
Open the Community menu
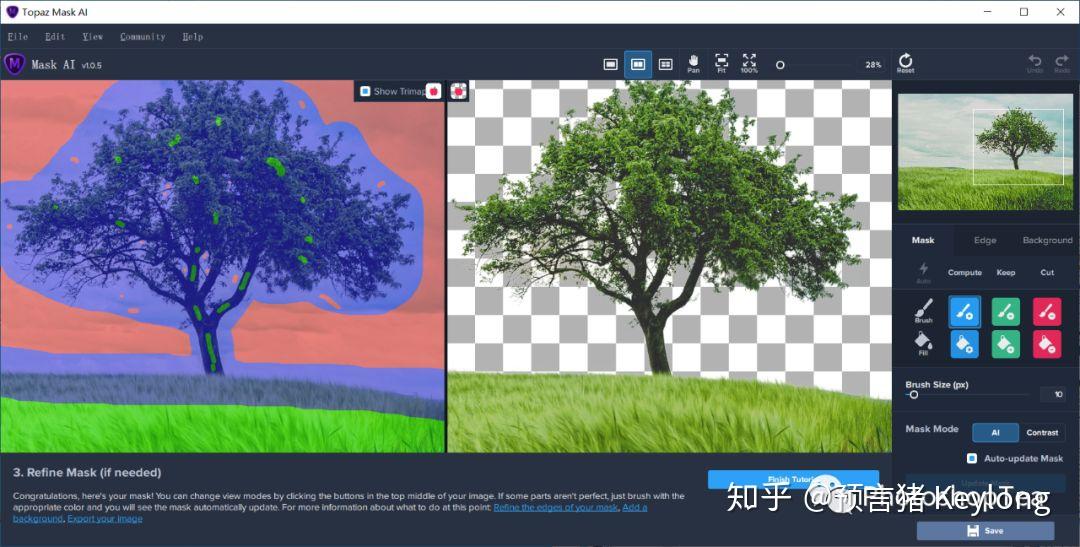click(143, 37)
